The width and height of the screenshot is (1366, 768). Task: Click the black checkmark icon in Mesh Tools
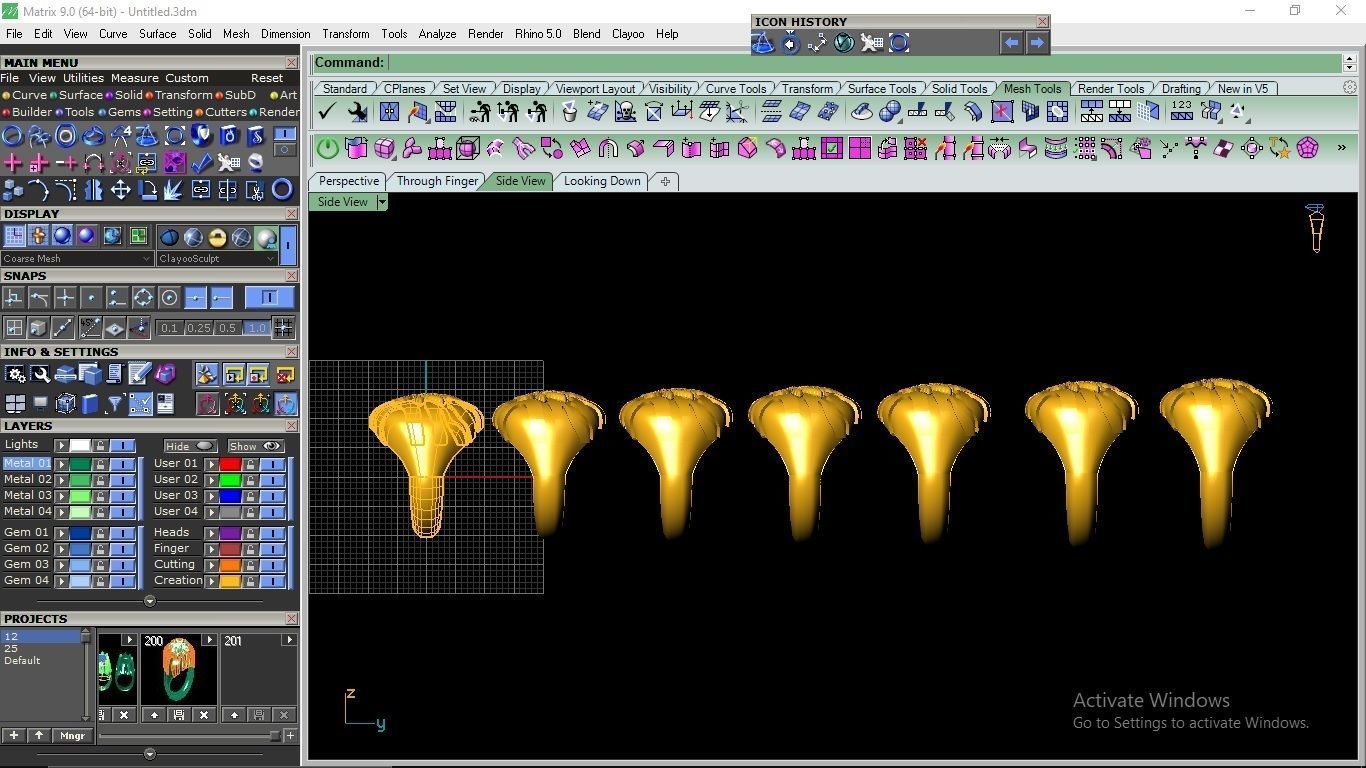327,112
